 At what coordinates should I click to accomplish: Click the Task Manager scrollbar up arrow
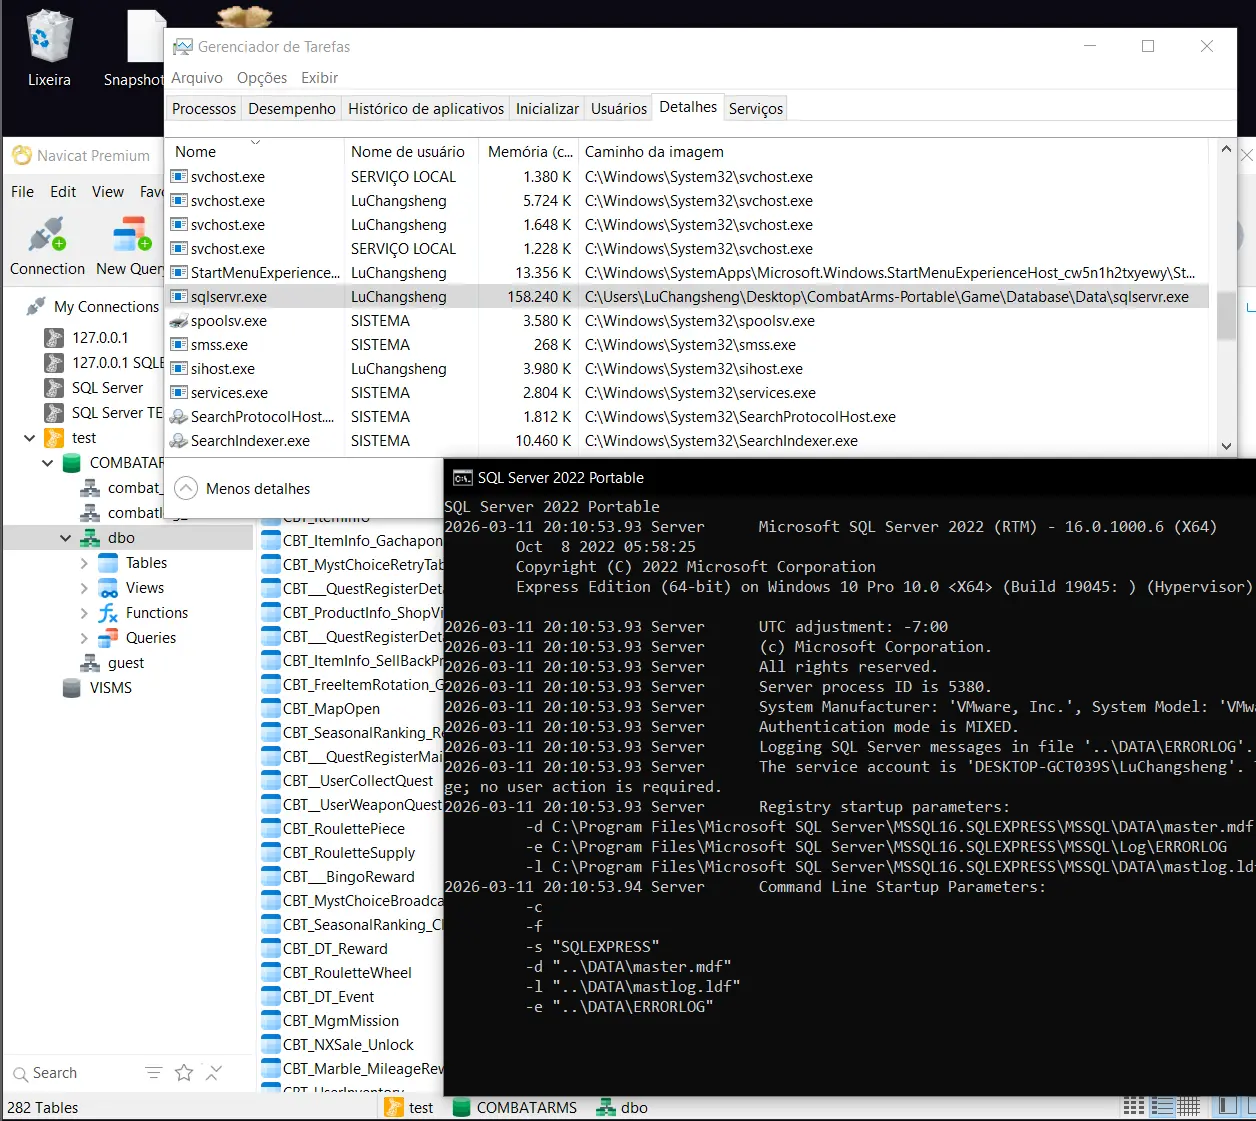(x=1226, y=150)
